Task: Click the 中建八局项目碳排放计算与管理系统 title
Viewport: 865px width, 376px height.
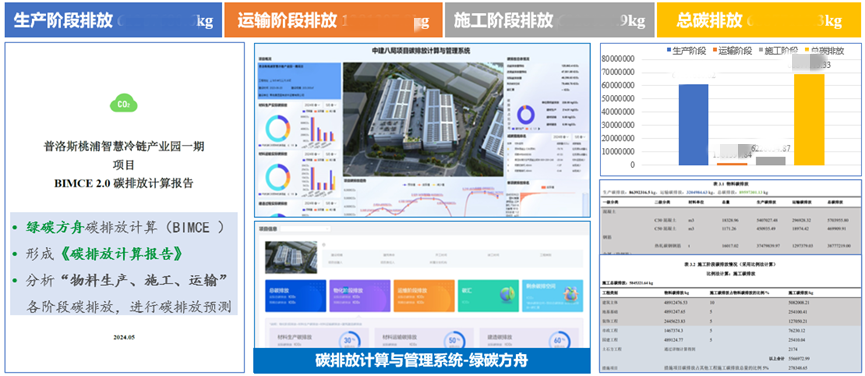Action: 421,51
